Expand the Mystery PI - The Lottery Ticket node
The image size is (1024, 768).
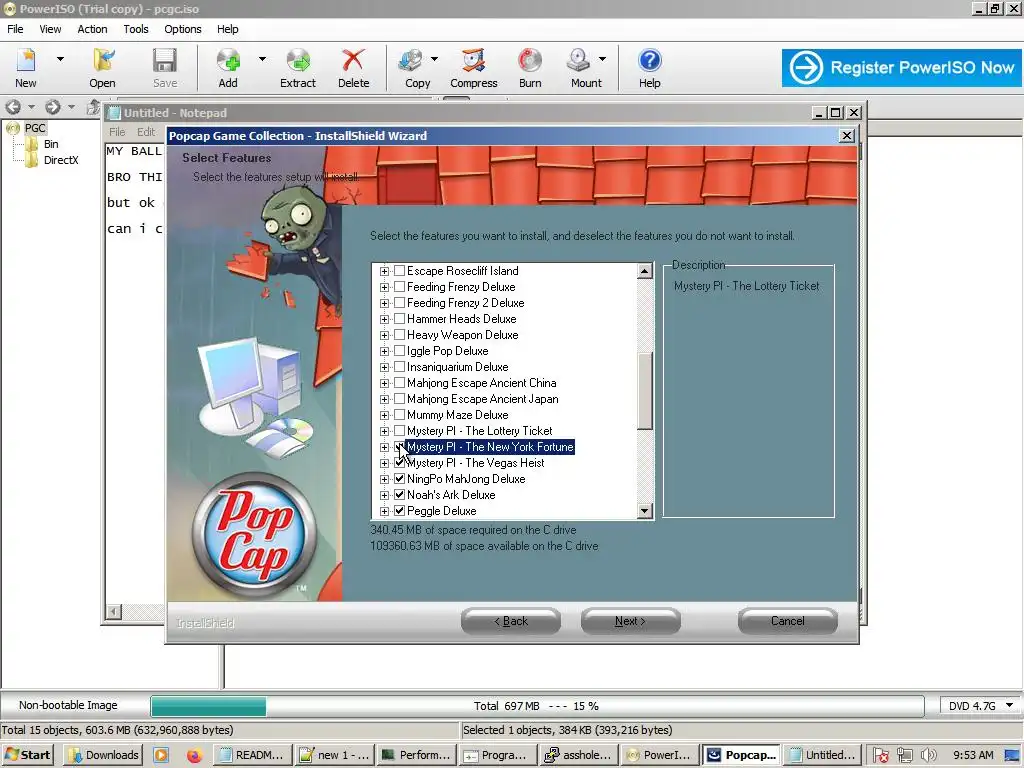pyautogui.click(x=385, y=431)
